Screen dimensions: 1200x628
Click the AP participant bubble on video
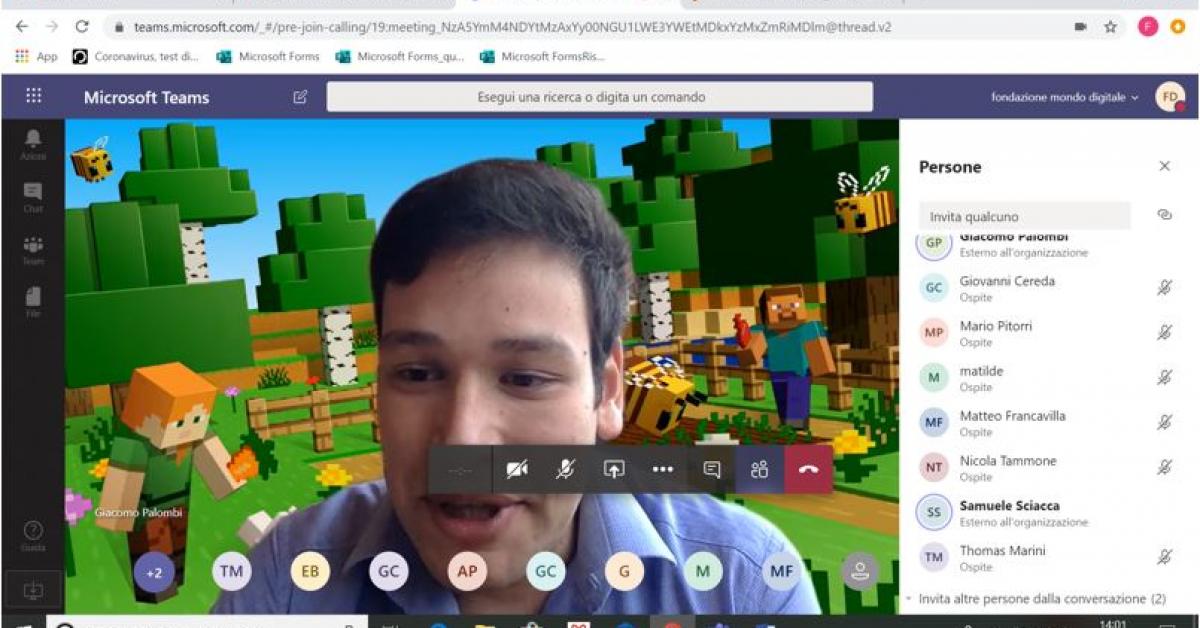[x=467, y=571]
